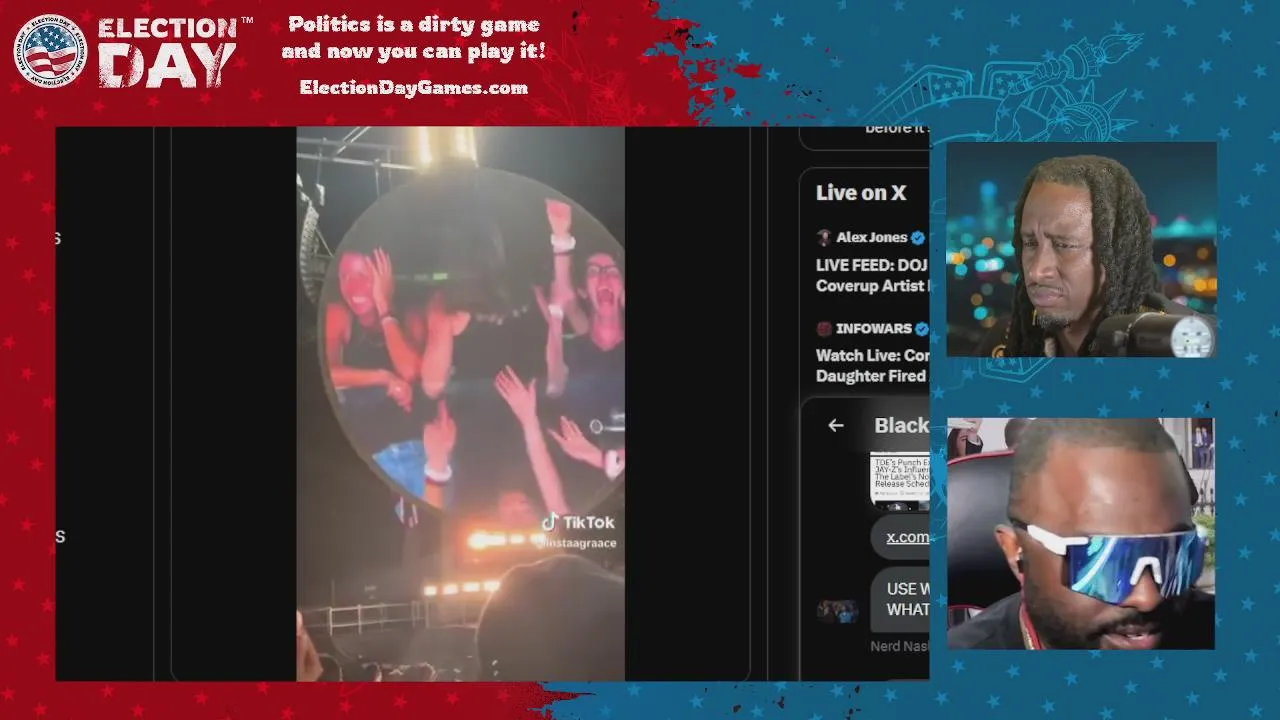Open INFOWARS account name

tap(874, 328)
